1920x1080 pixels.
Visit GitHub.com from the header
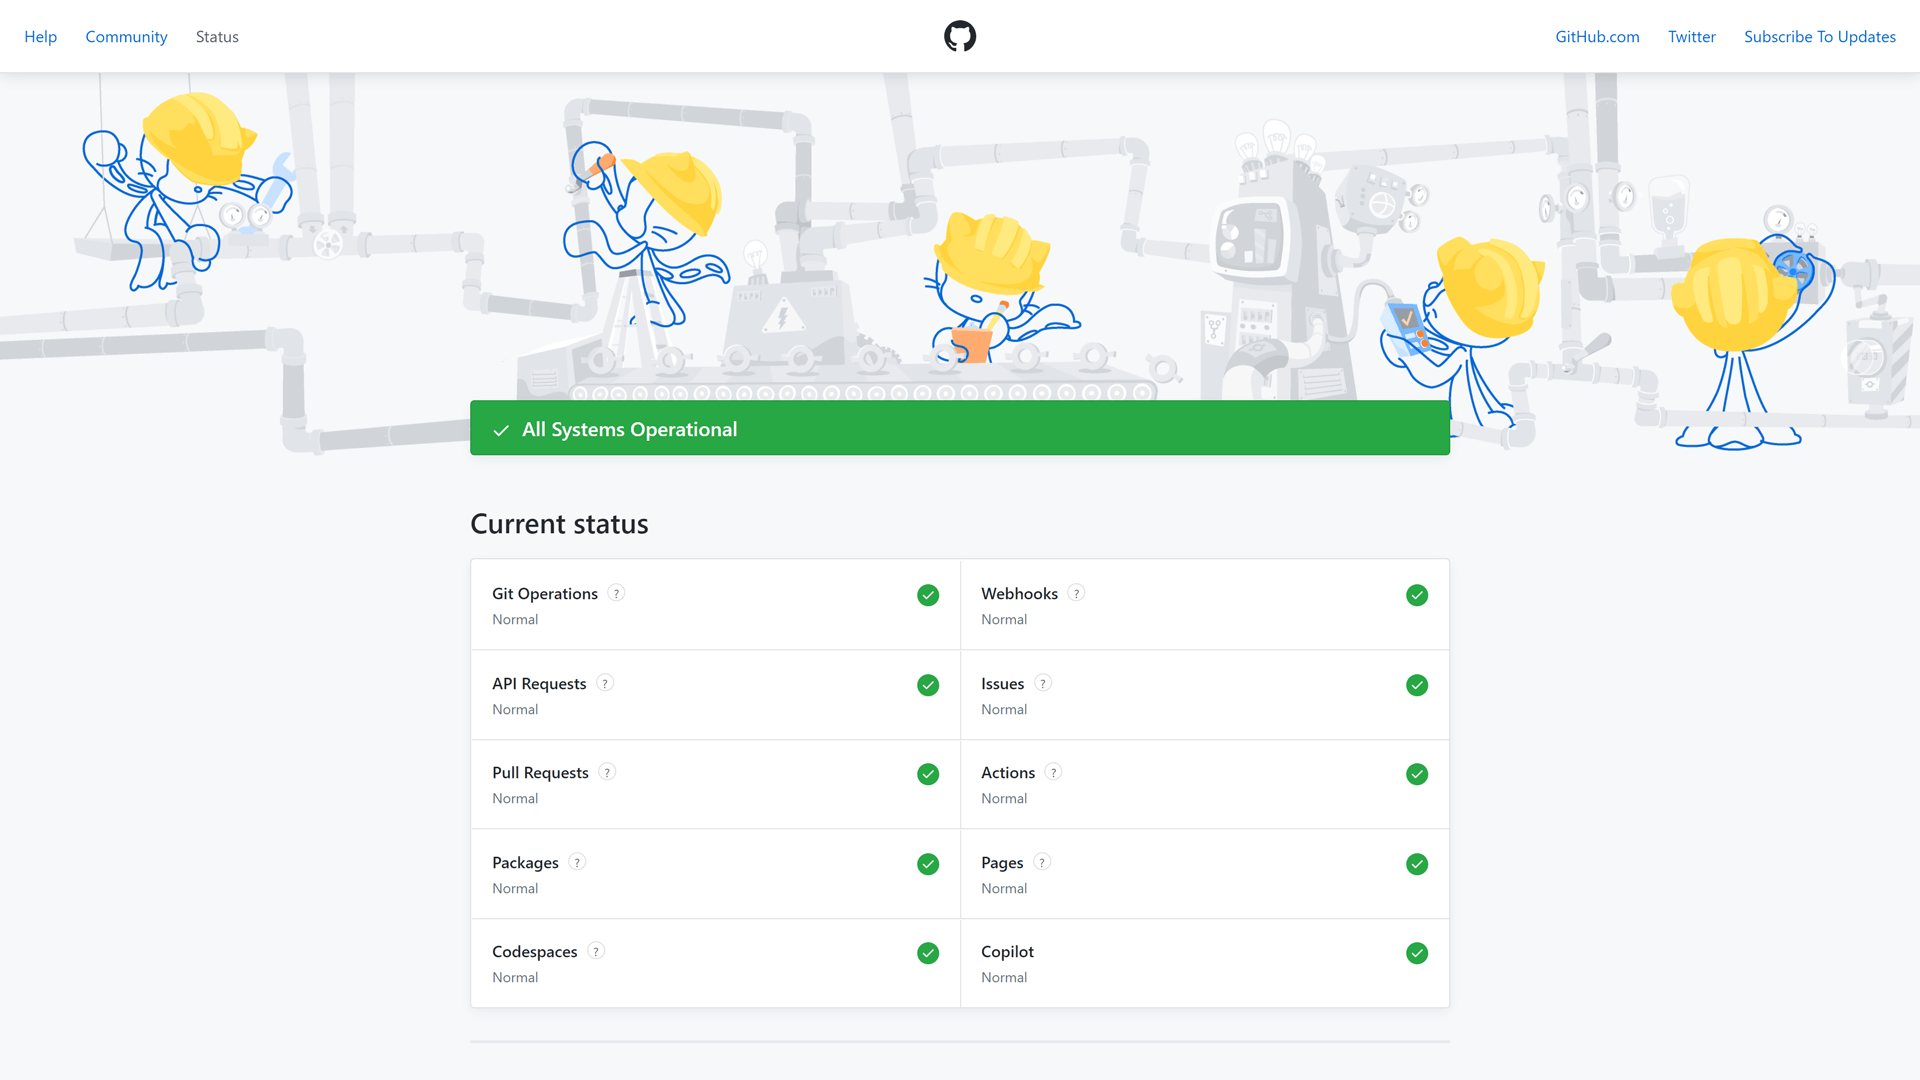point(1597,36)
